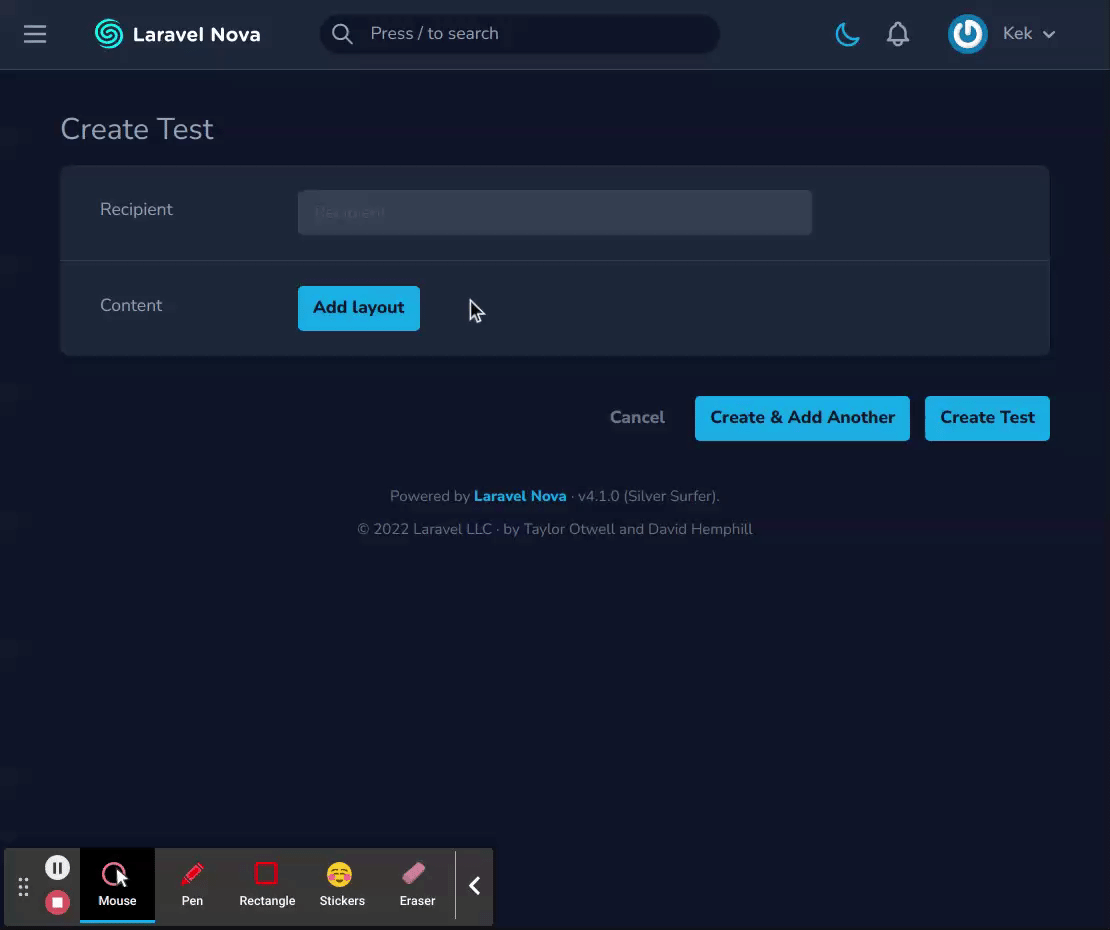Switch to the Mouse tool

point(117,885)
